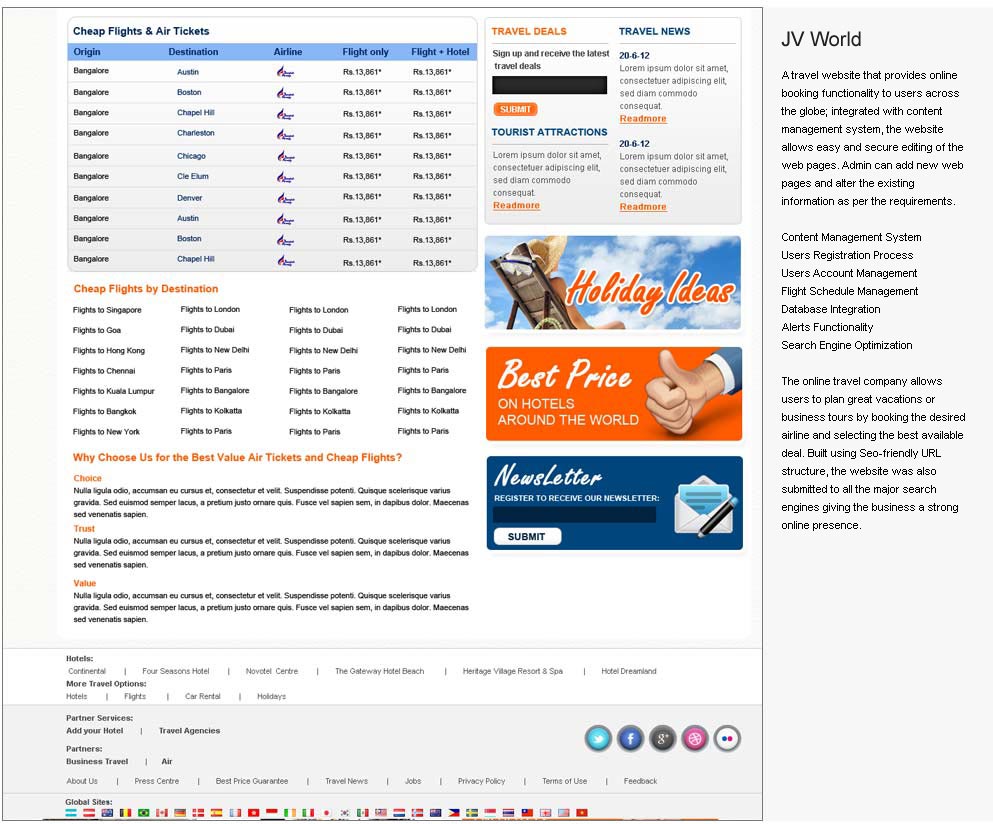Sort table by Airline column header
Image resolution: width=993 pixels, height=824 pixels.
tap(288, 52)
